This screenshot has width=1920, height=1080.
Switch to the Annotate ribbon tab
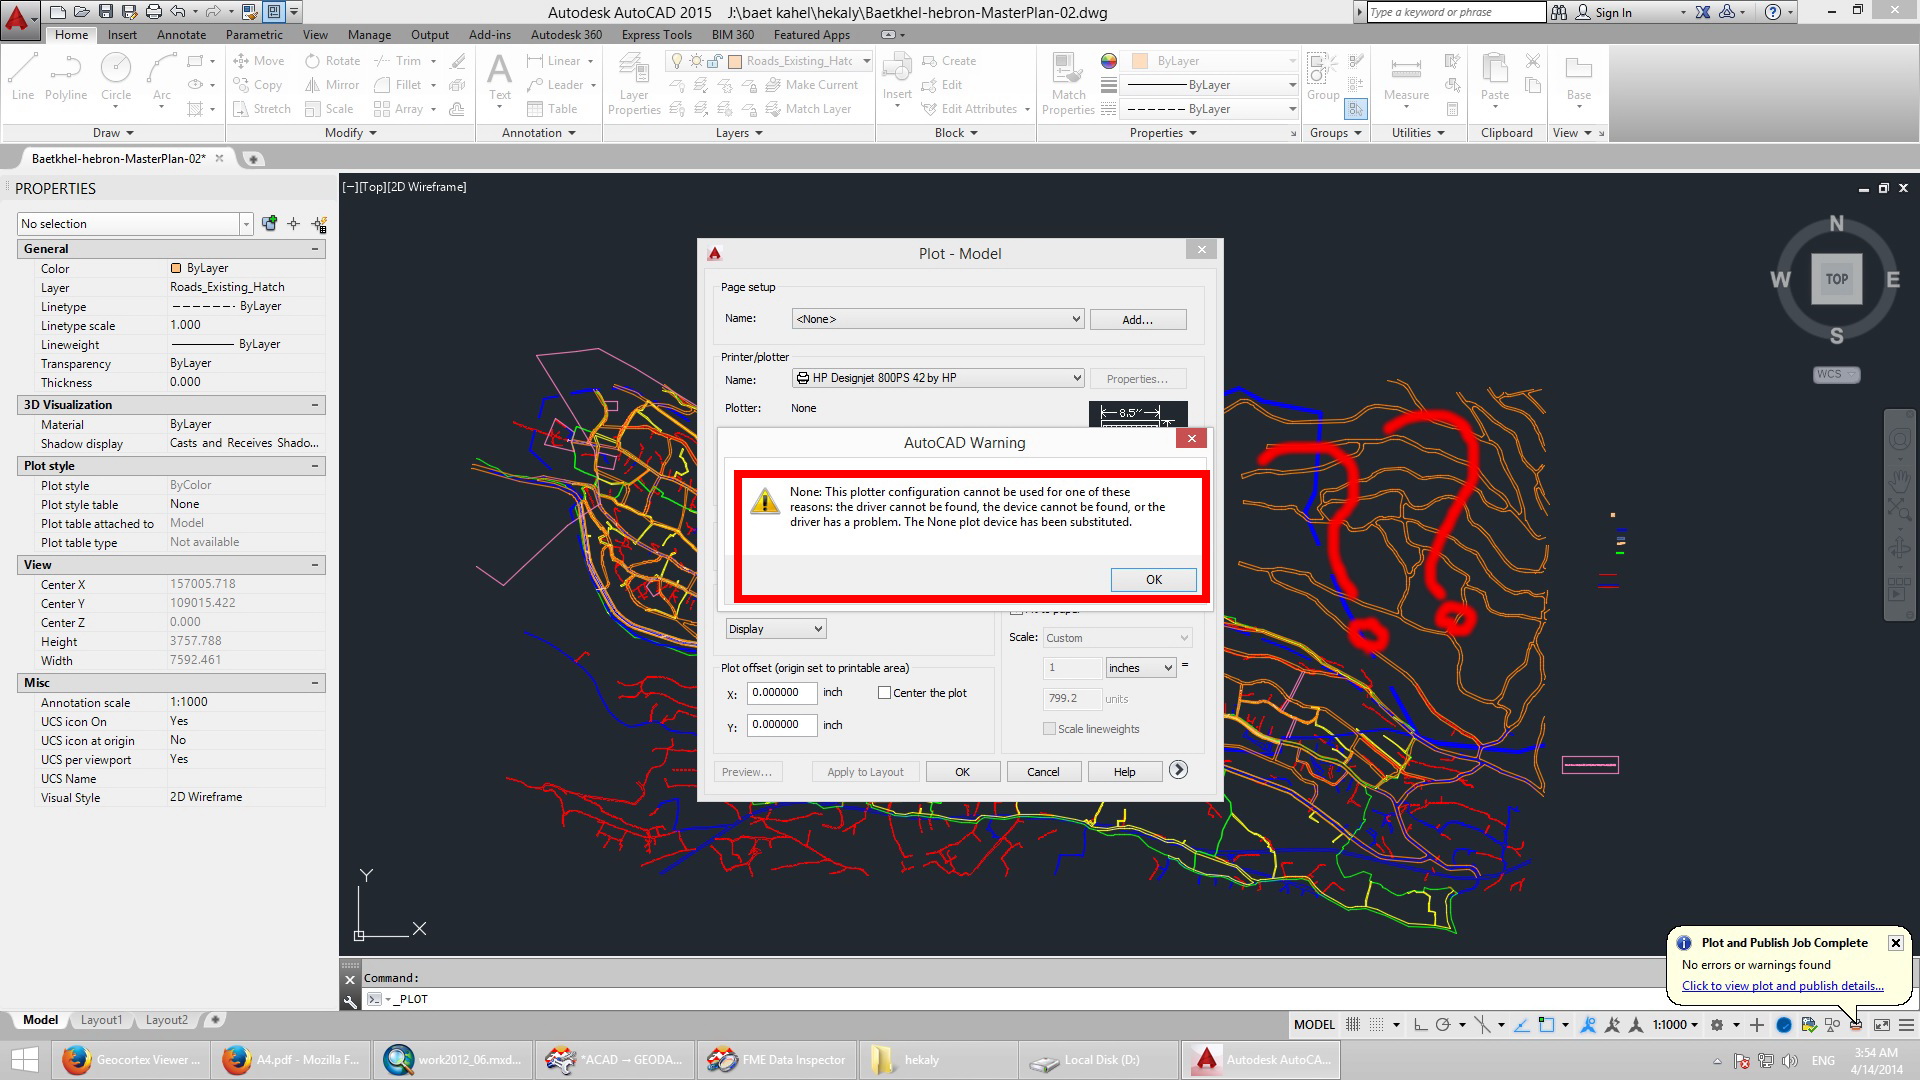coord(182,35)
